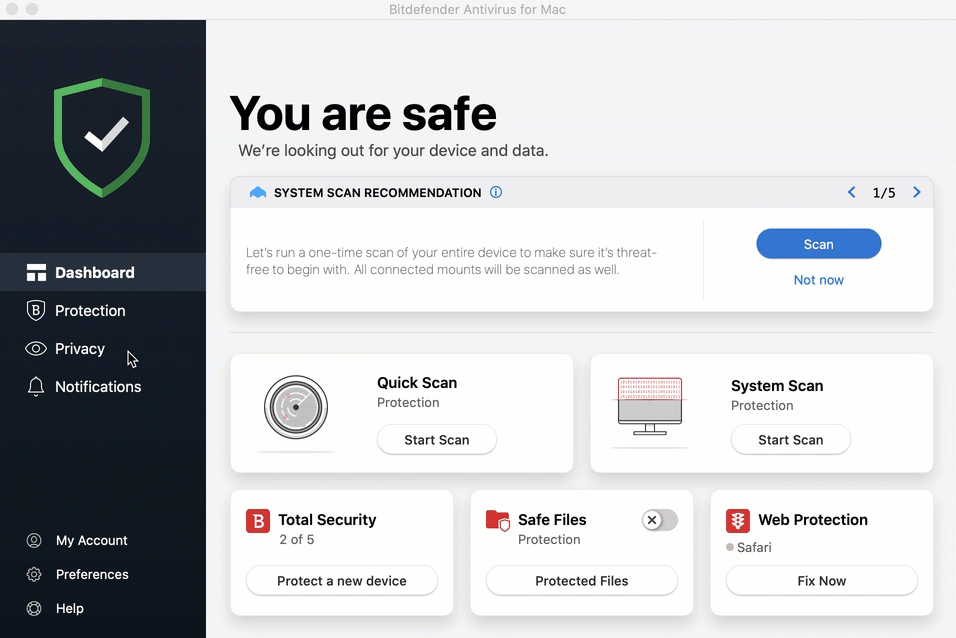
Task: Click the Help lifebuoy icon
Action: [34, 609]
